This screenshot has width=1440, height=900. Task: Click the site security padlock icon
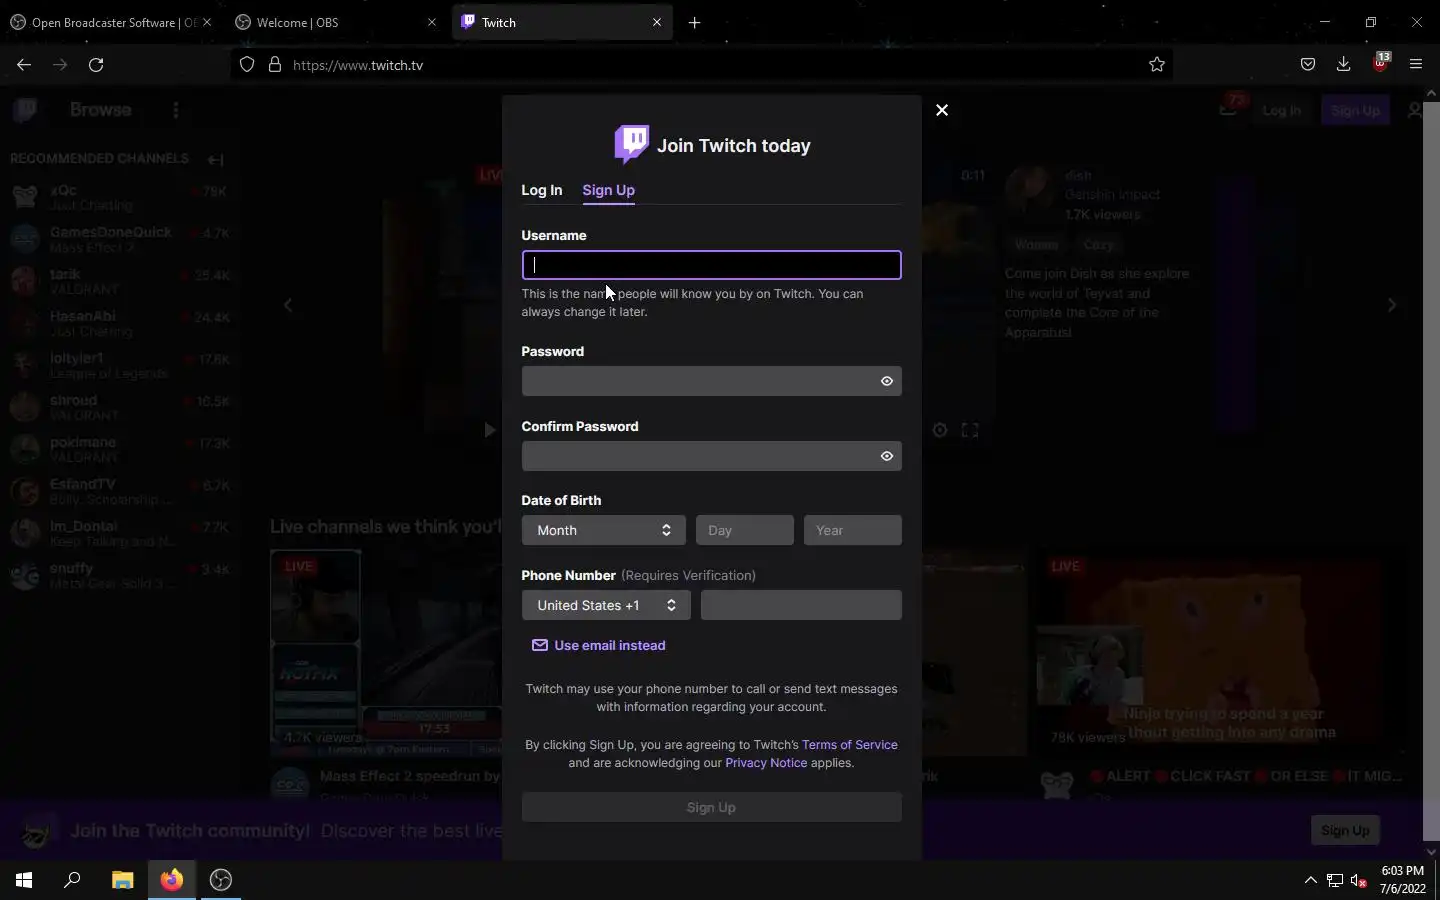[x=275, y=64]
